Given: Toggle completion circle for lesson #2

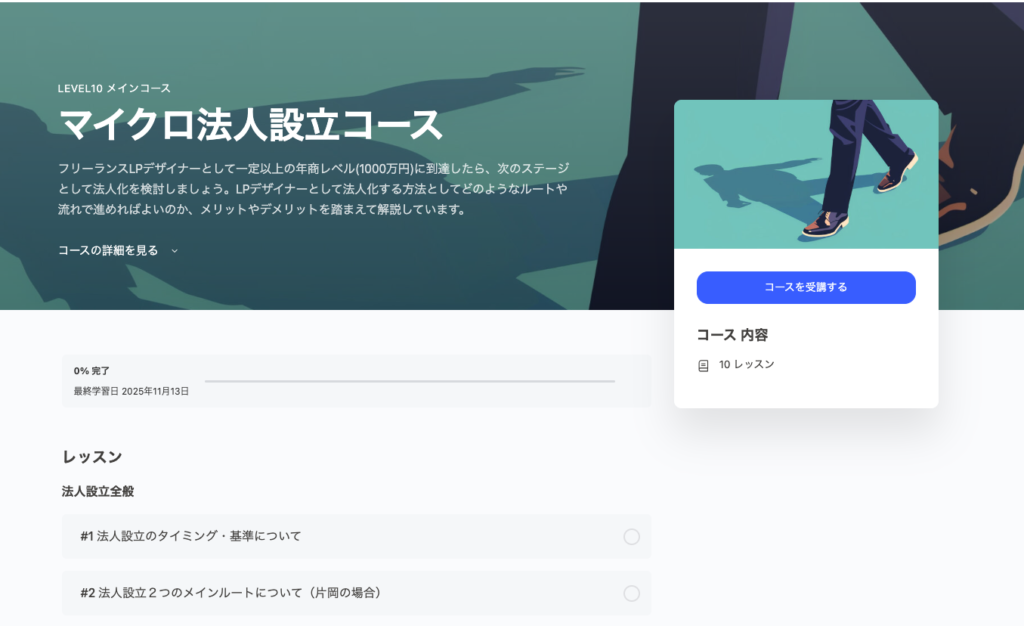Looking at the screenshot, I should pos(632,593).
